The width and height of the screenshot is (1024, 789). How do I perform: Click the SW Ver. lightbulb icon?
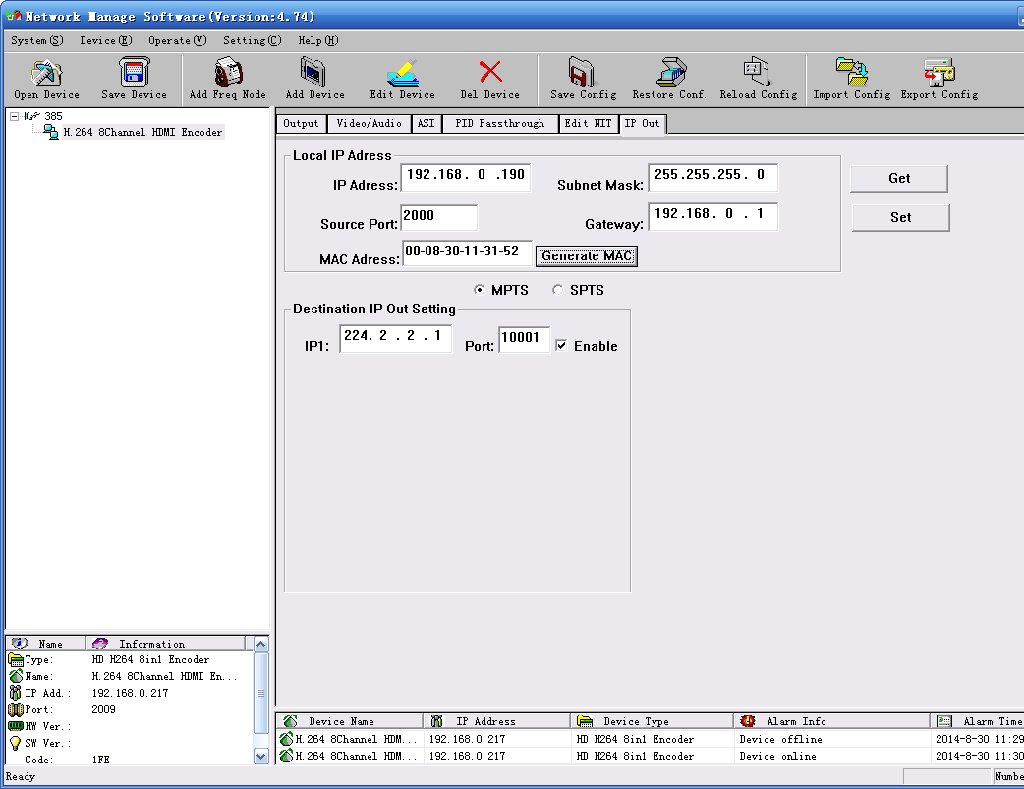[16, 743]
